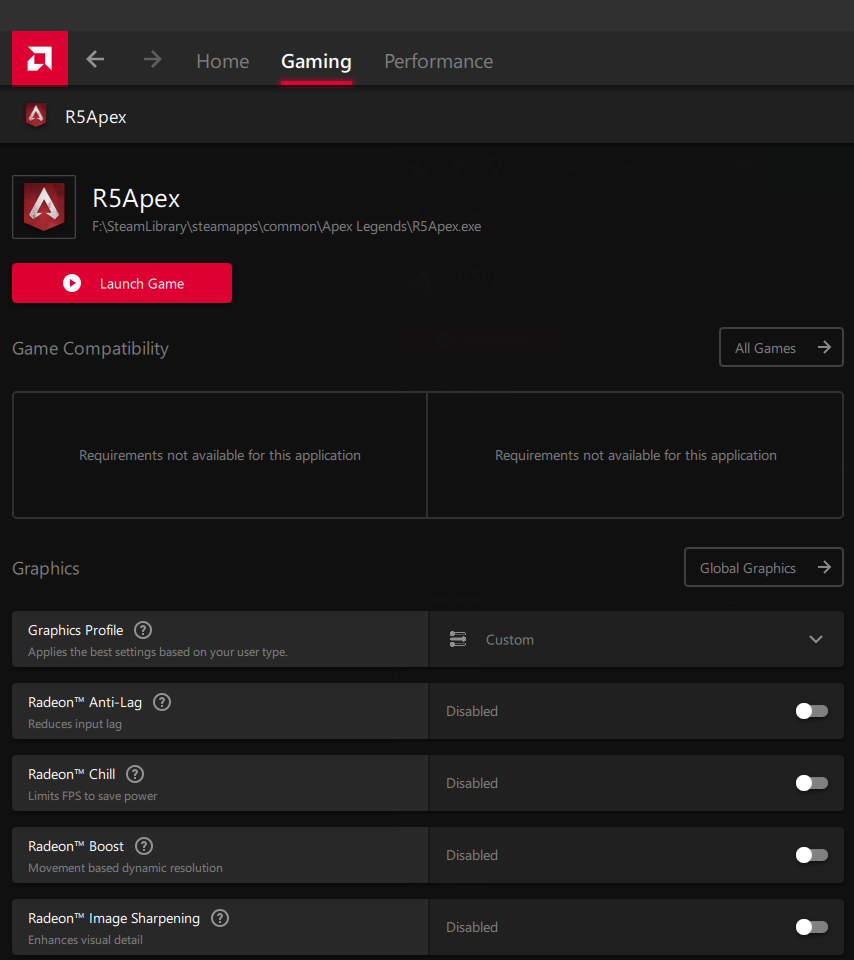Enable Radeon Image Sharpening switch
The width and height of the screenshot is (854, 960).
coord(811,927)
